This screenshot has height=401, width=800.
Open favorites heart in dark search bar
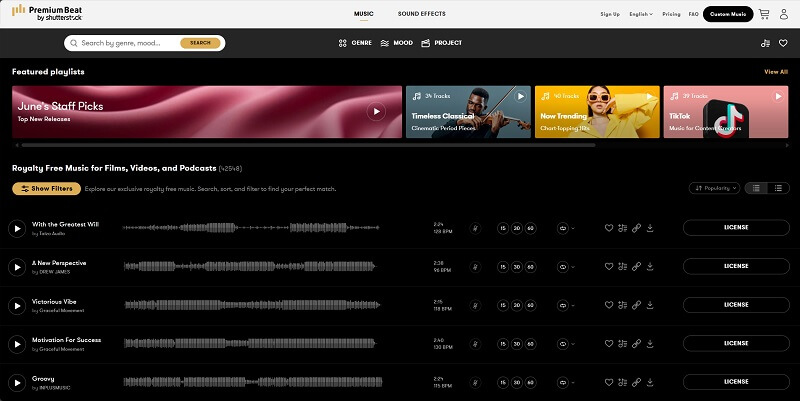(783, 43)
